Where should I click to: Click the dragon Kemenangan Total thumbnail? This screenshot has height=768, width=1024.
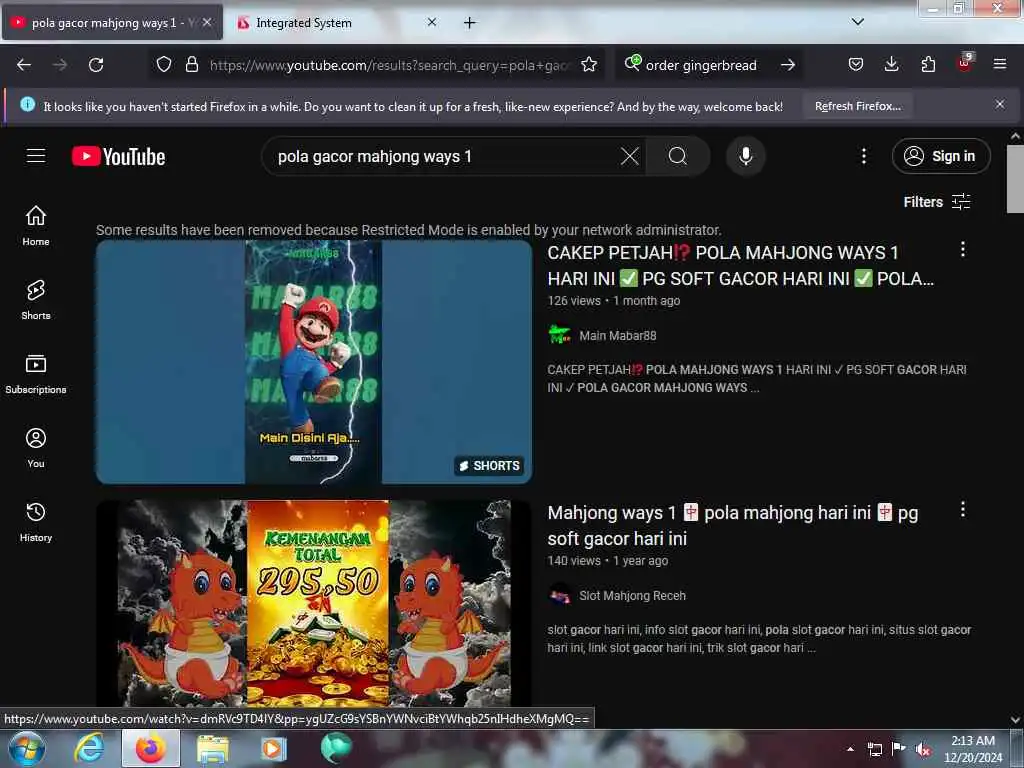(x=314, y=603)
